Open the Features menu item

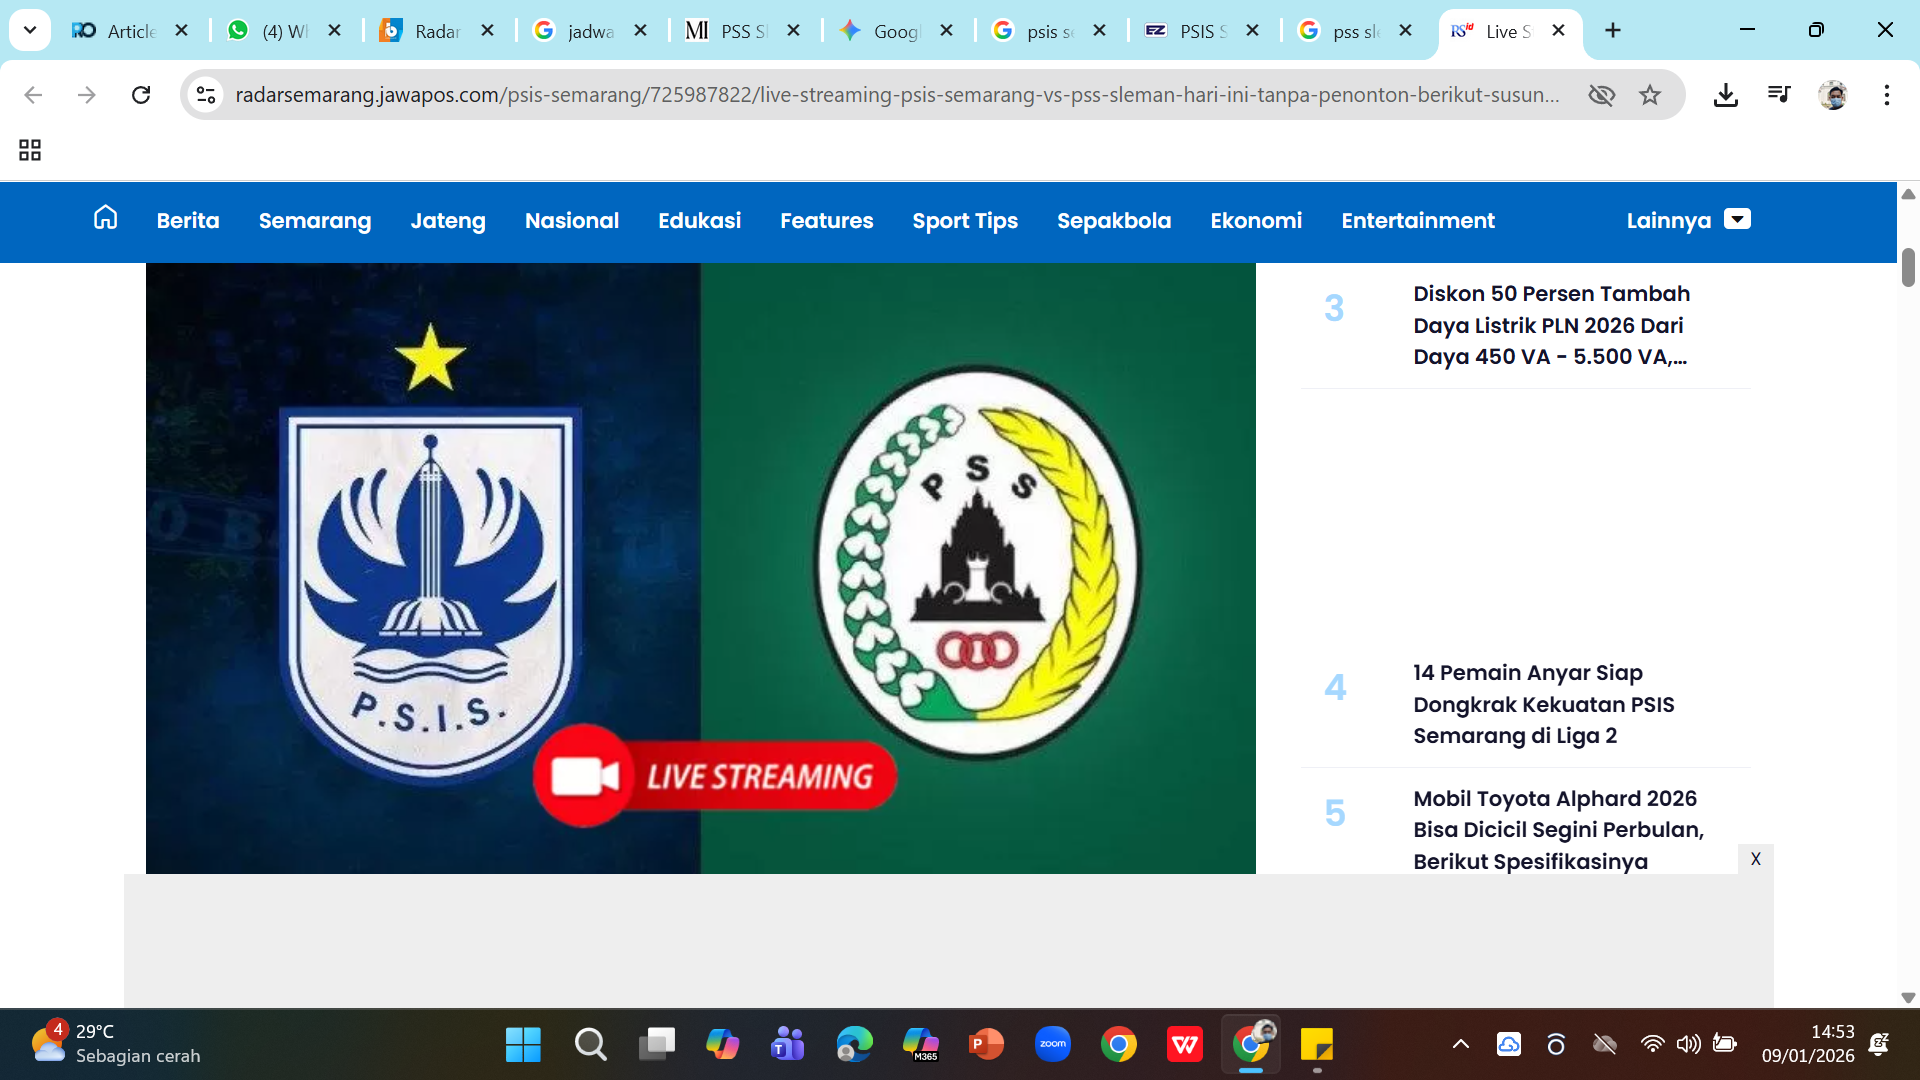[827, 221]
